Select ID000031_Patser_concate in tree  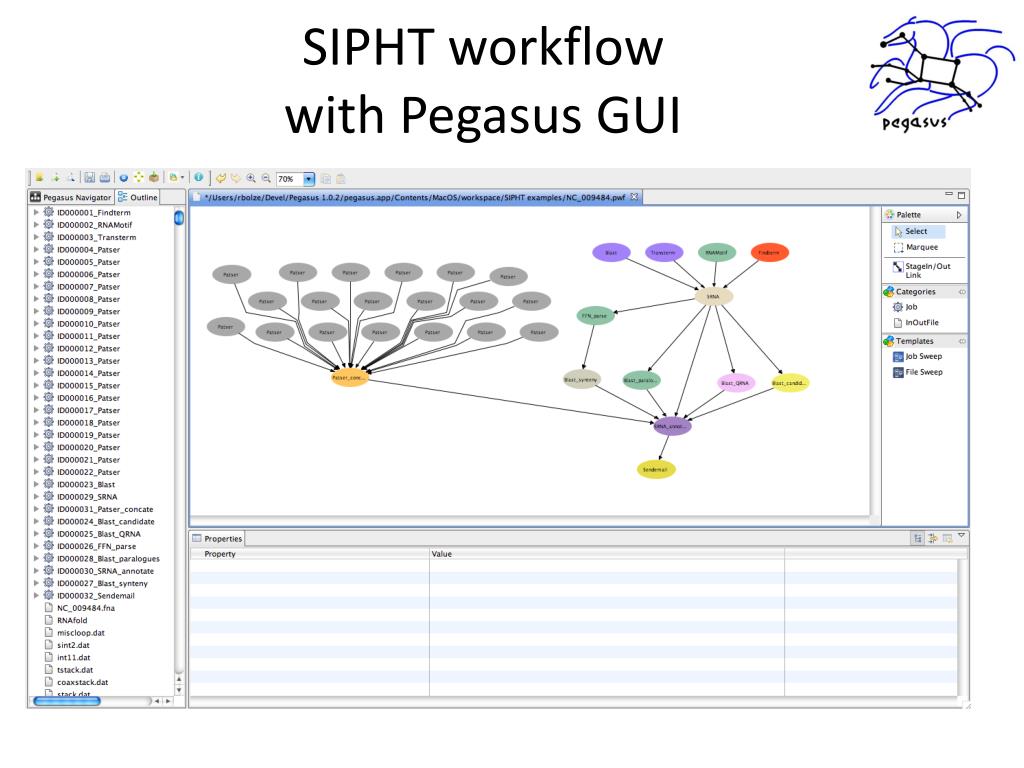point(104,509)
